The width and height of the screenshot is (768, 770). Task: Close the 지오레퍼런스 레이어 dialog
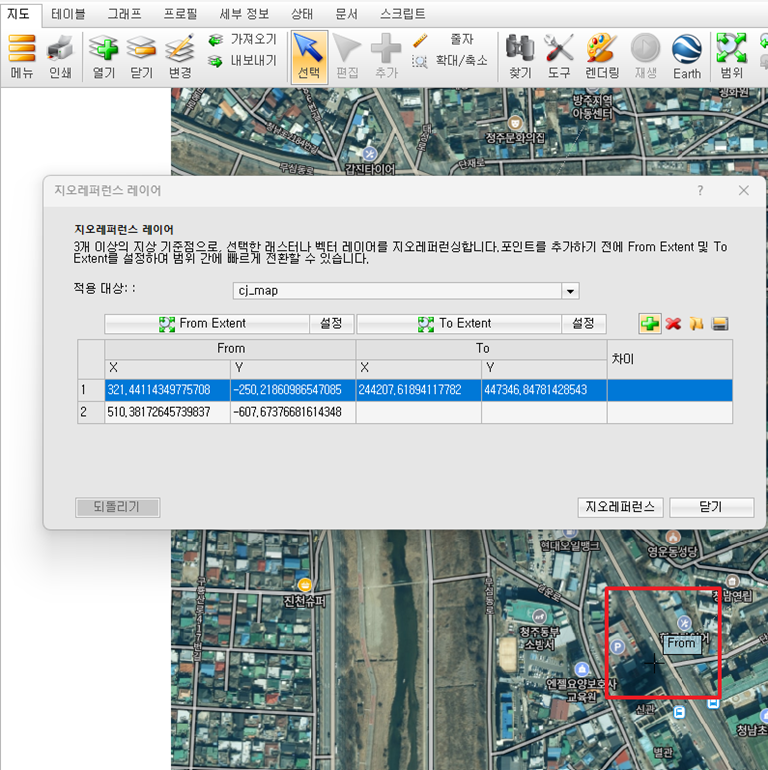click(x=743, y=191)
